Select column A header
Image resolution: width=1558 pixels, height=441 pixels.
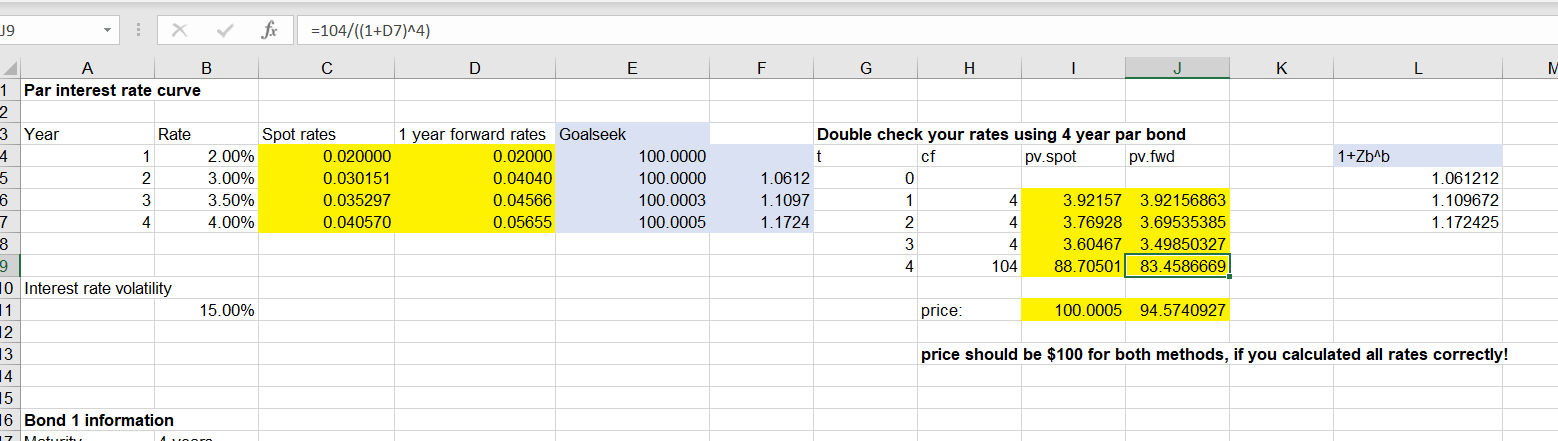(x=87, y=68)
